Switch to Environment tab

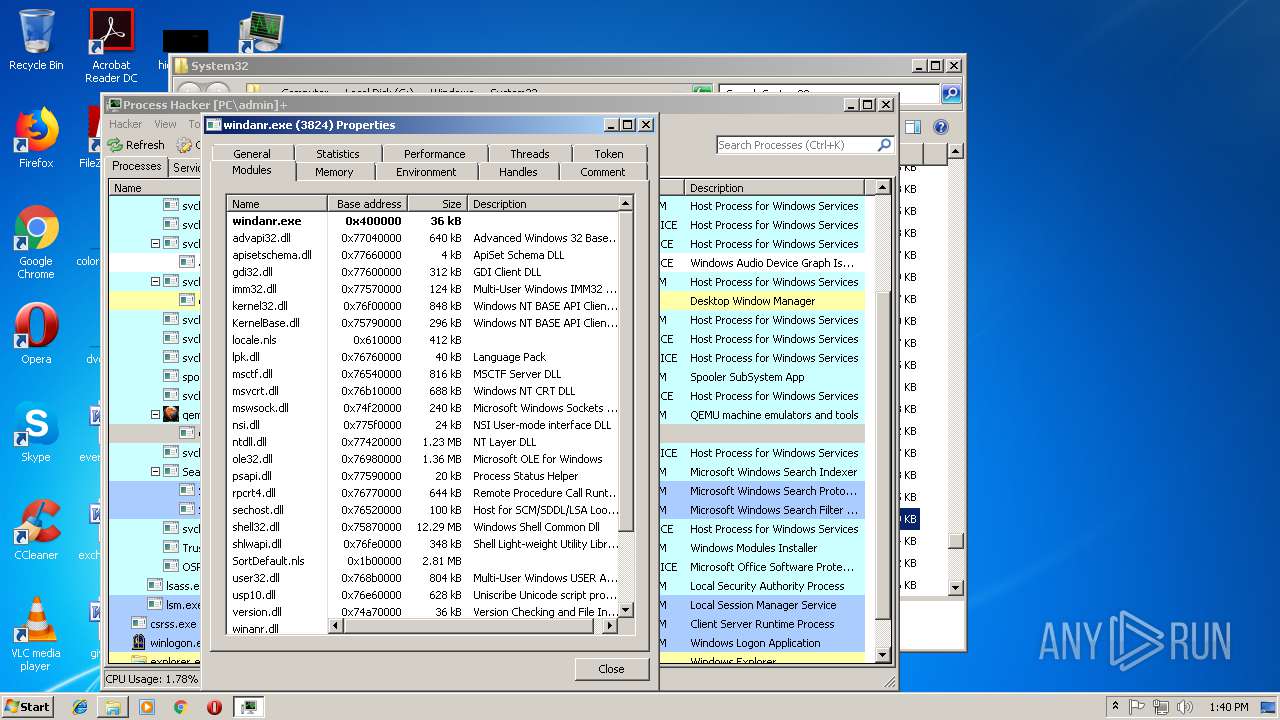coord(426,172)
